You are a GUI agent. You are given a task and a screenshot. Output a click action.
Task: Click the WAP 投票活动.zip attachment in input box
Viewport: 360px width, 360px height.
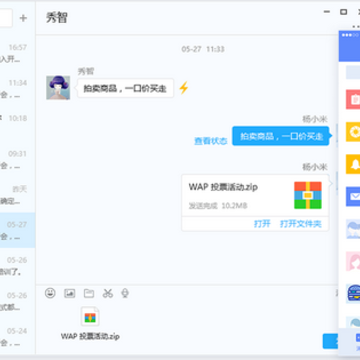[x=90, y=323]
